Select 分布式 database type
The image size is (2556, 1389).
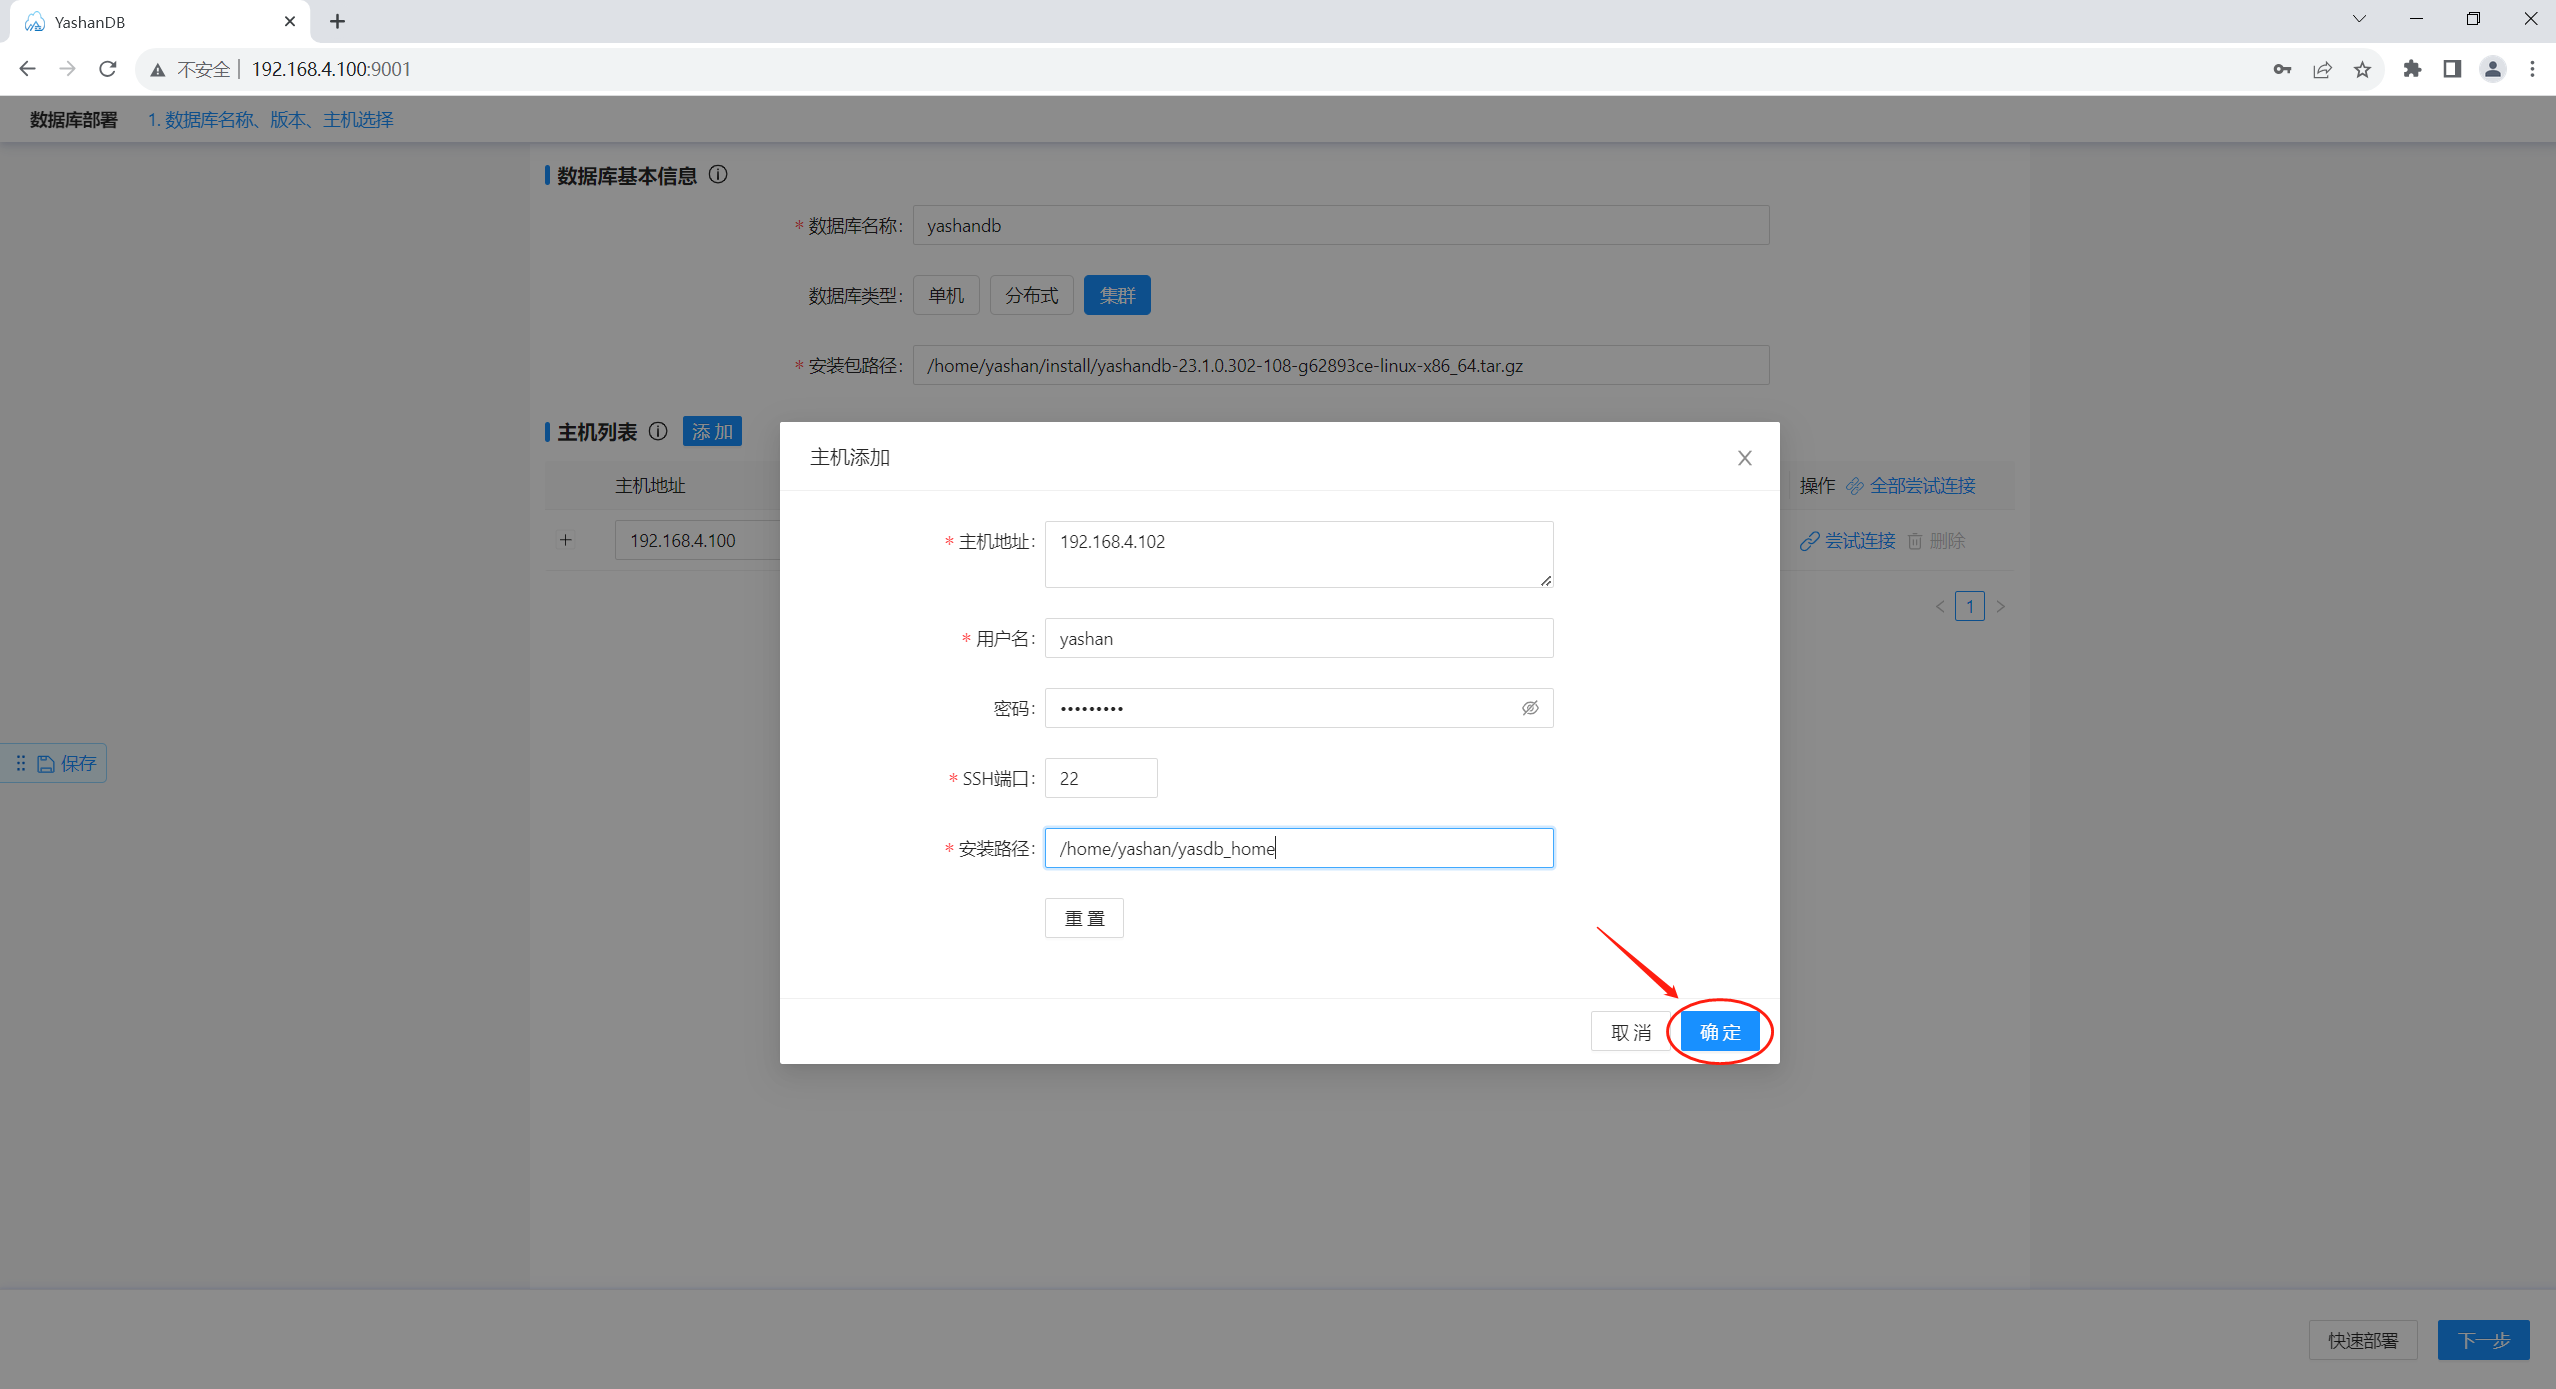click(x=1031, y=295)
